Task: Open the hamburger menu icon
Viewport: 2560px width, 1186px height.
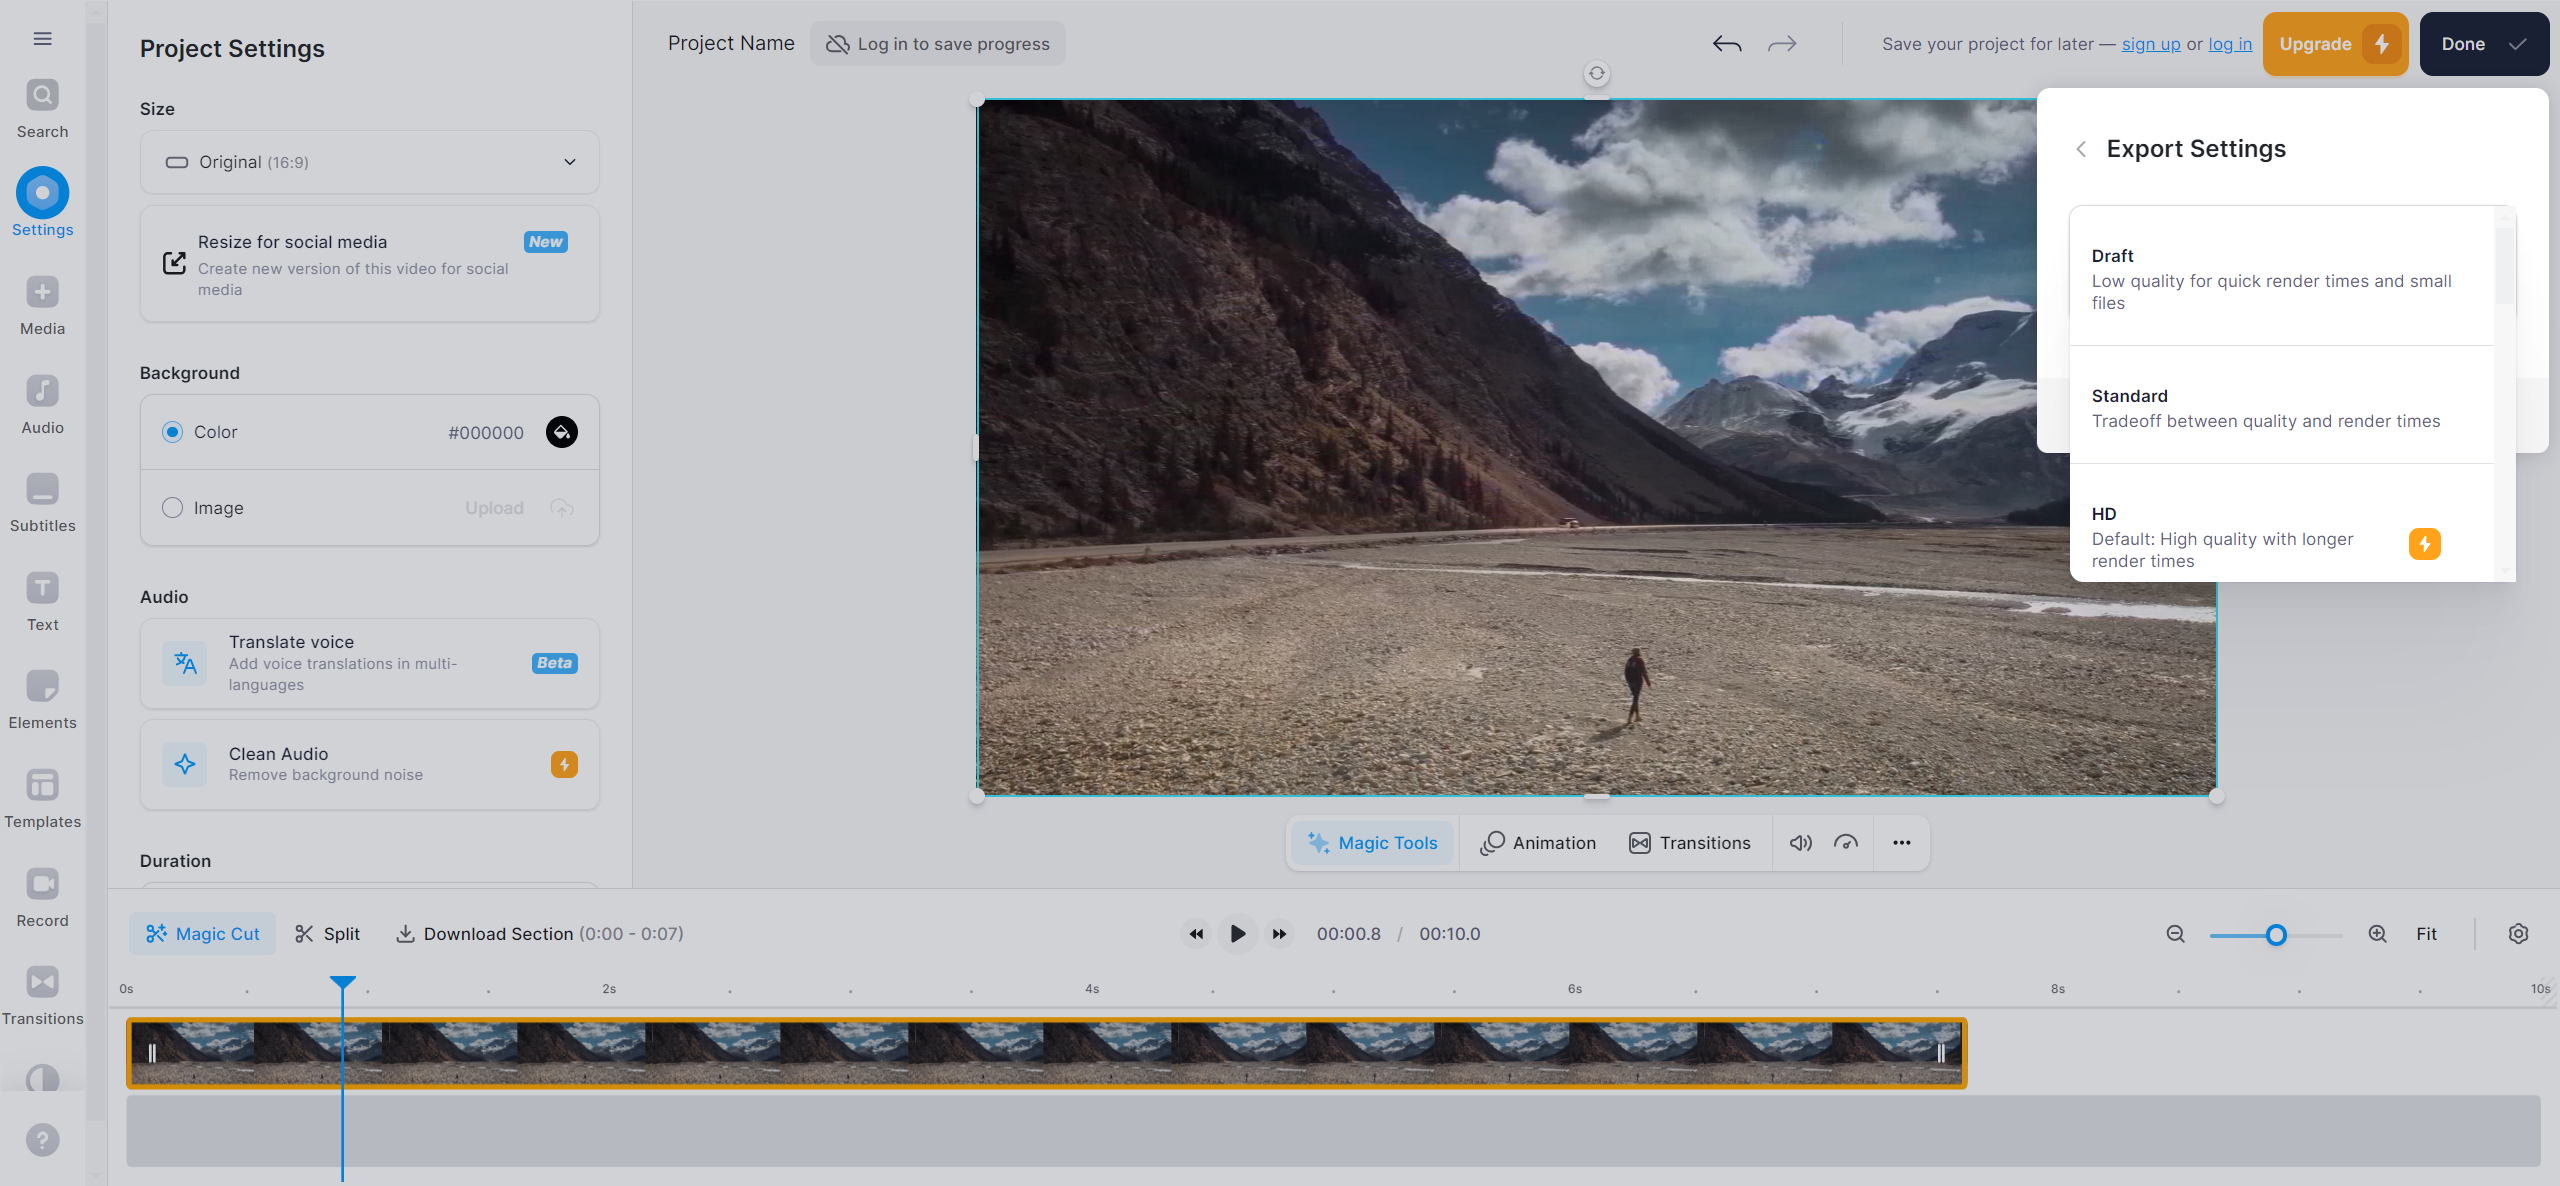Action: point(42,38)
